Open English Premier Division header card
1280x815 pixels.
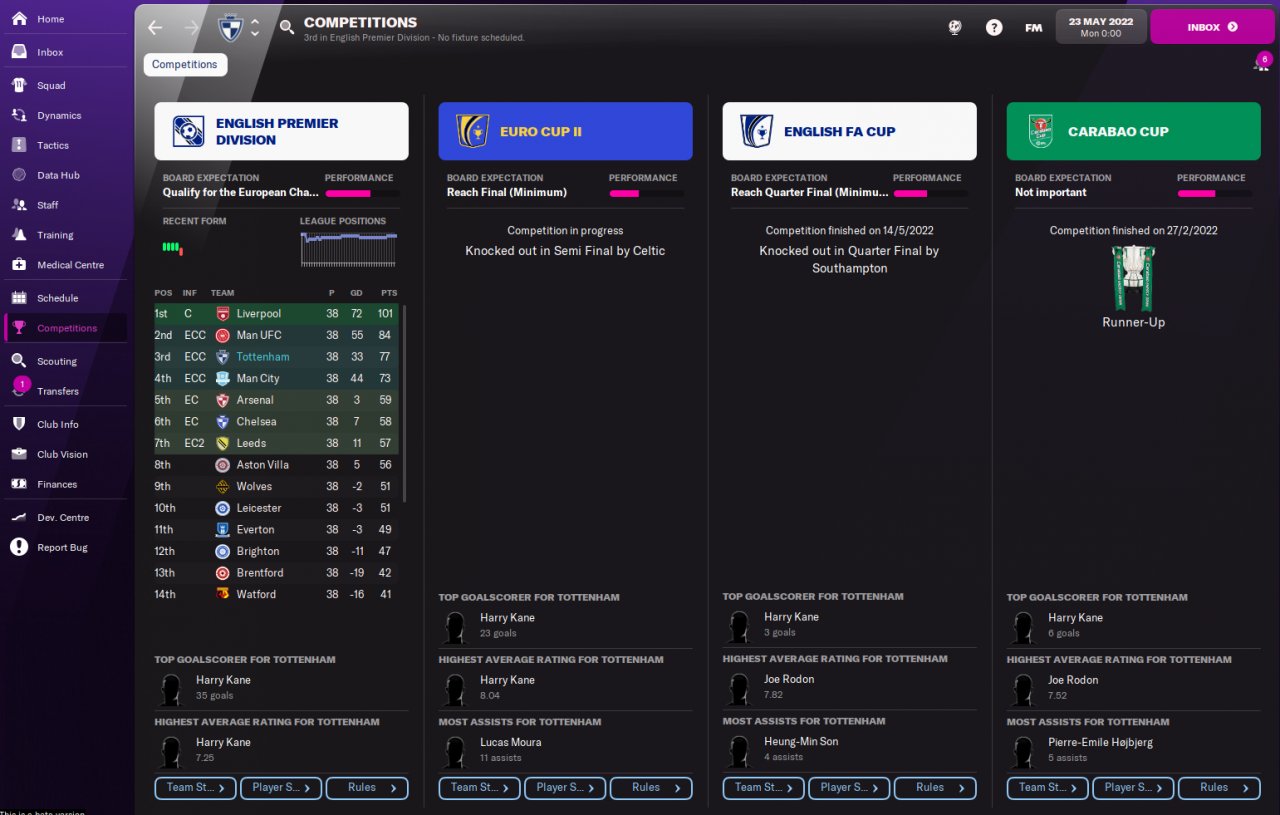[x=281, y=131]
